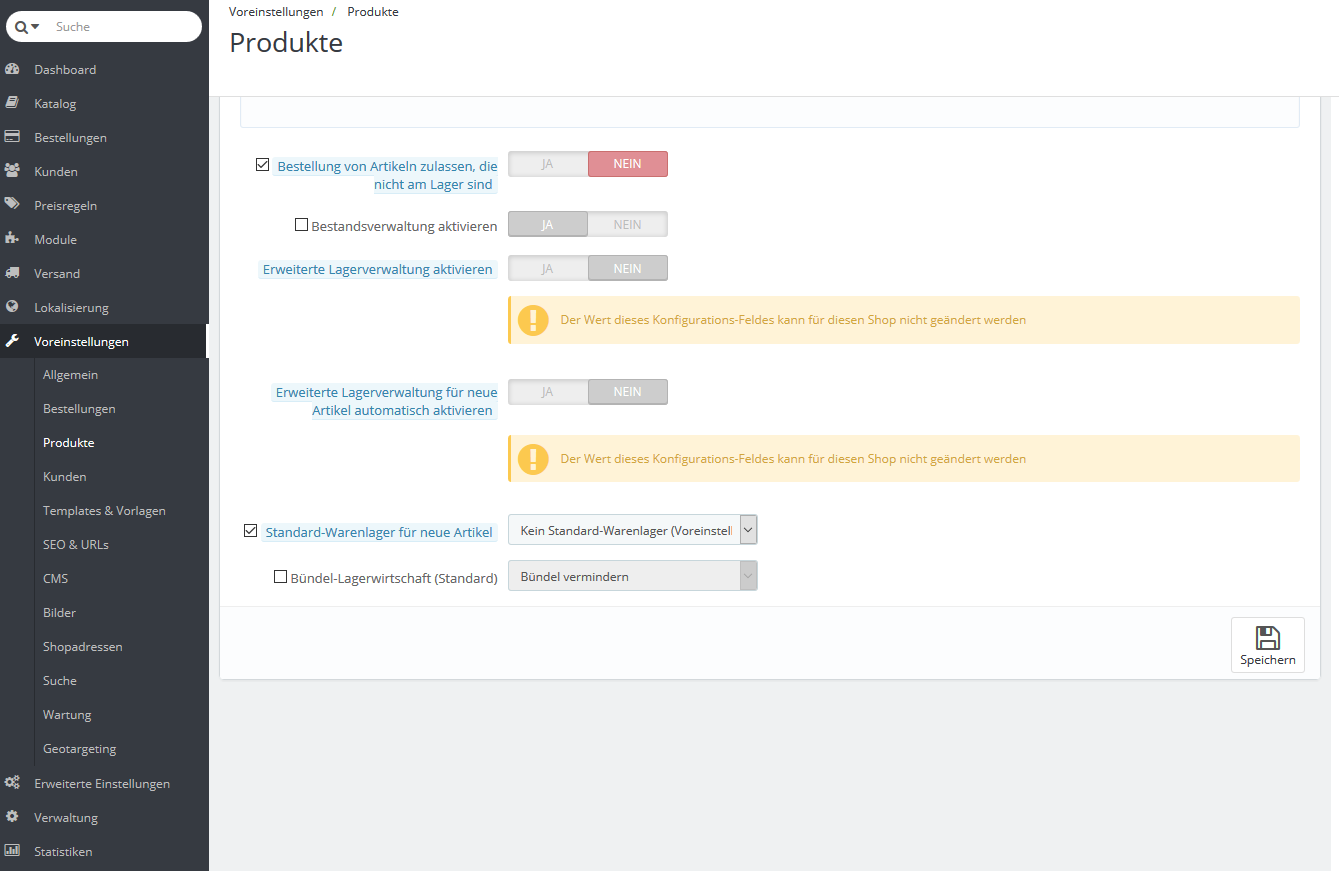The width and height of the screenshot is (1339, 871).
Task: Open Bestellungen submenu under Voreinstellungen
Action: pyautogui.click(x=79, y=409)
